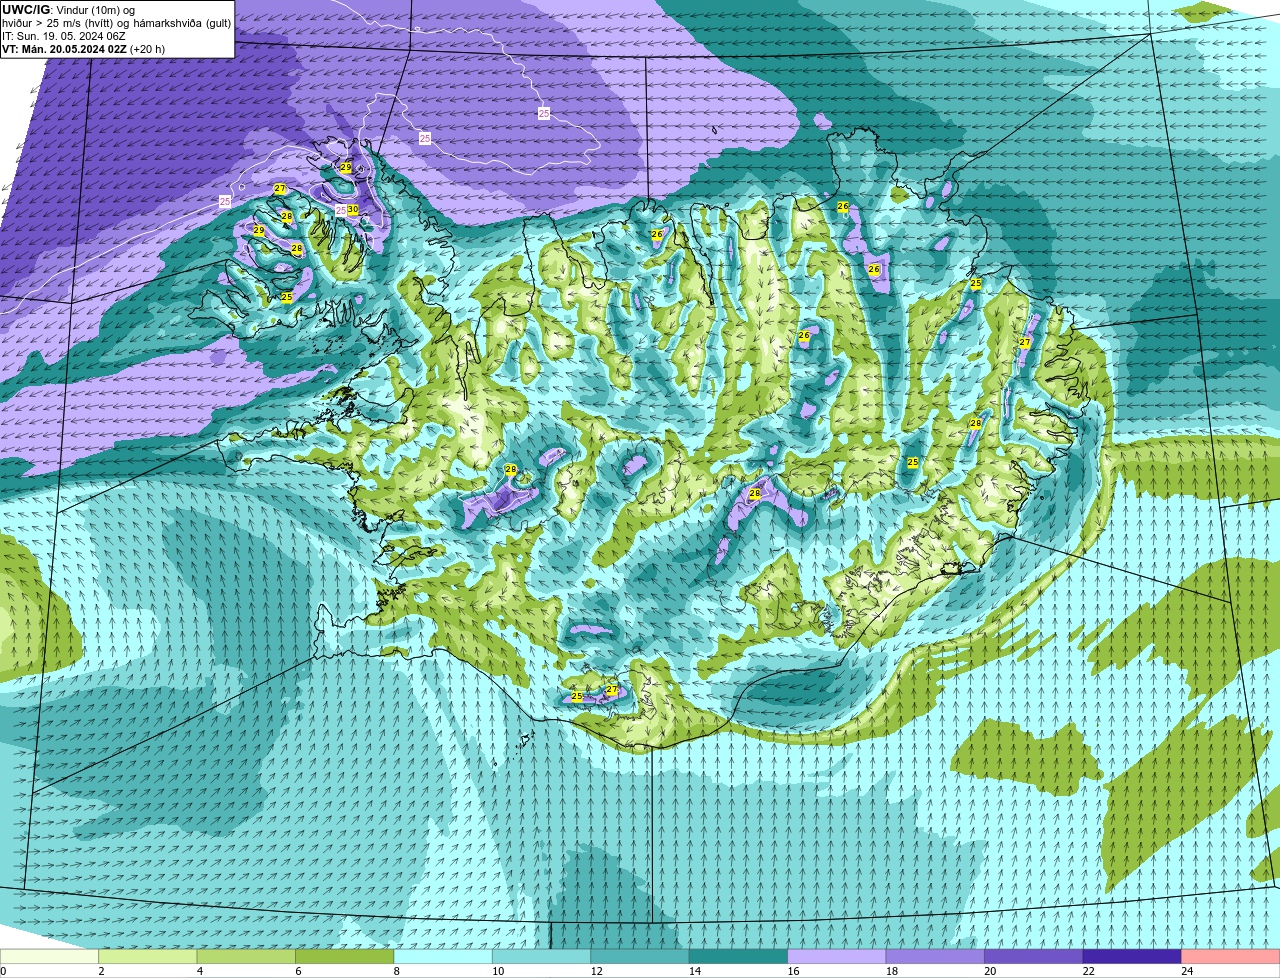Click the 0–2 m/s pale yellow legend swatch
This screenshot has width=1280, height=978.
pos(49,956)
